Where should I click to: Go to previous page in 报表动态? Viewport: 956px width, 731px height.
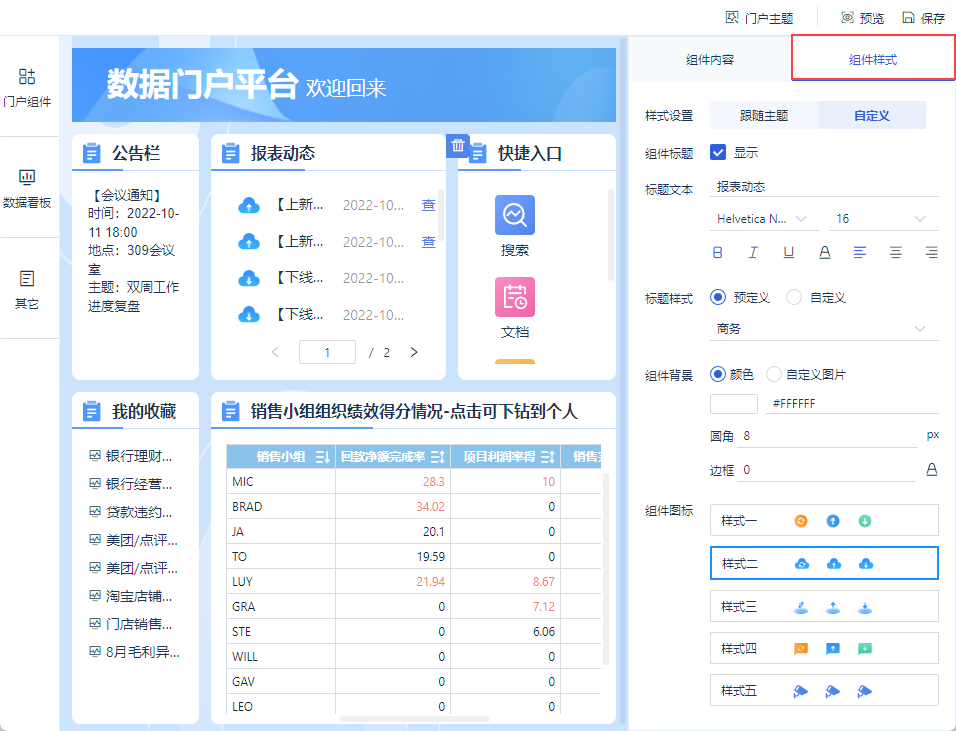[x=275, y=352]
